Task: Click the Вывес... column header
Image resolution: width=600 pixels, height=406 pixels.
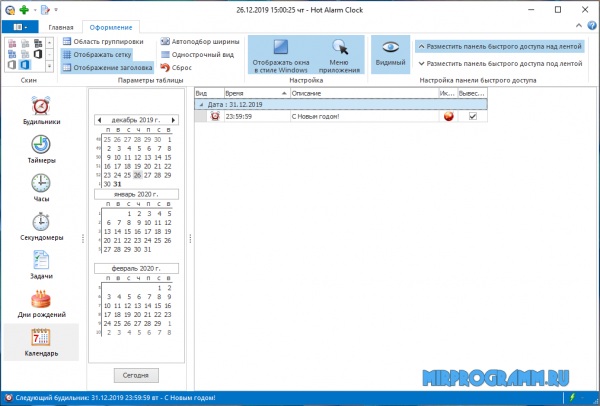Action: 473,93
